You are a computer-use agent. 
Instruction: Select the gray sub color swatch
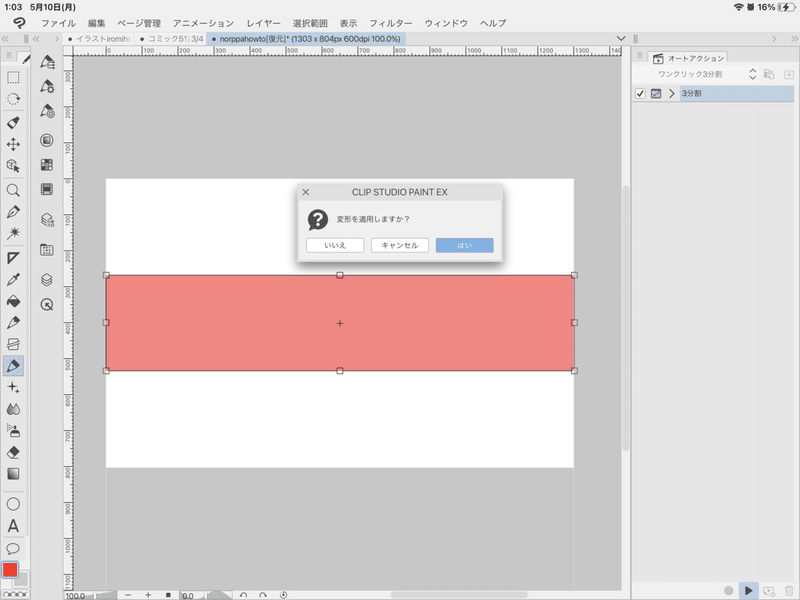[22, 580]
